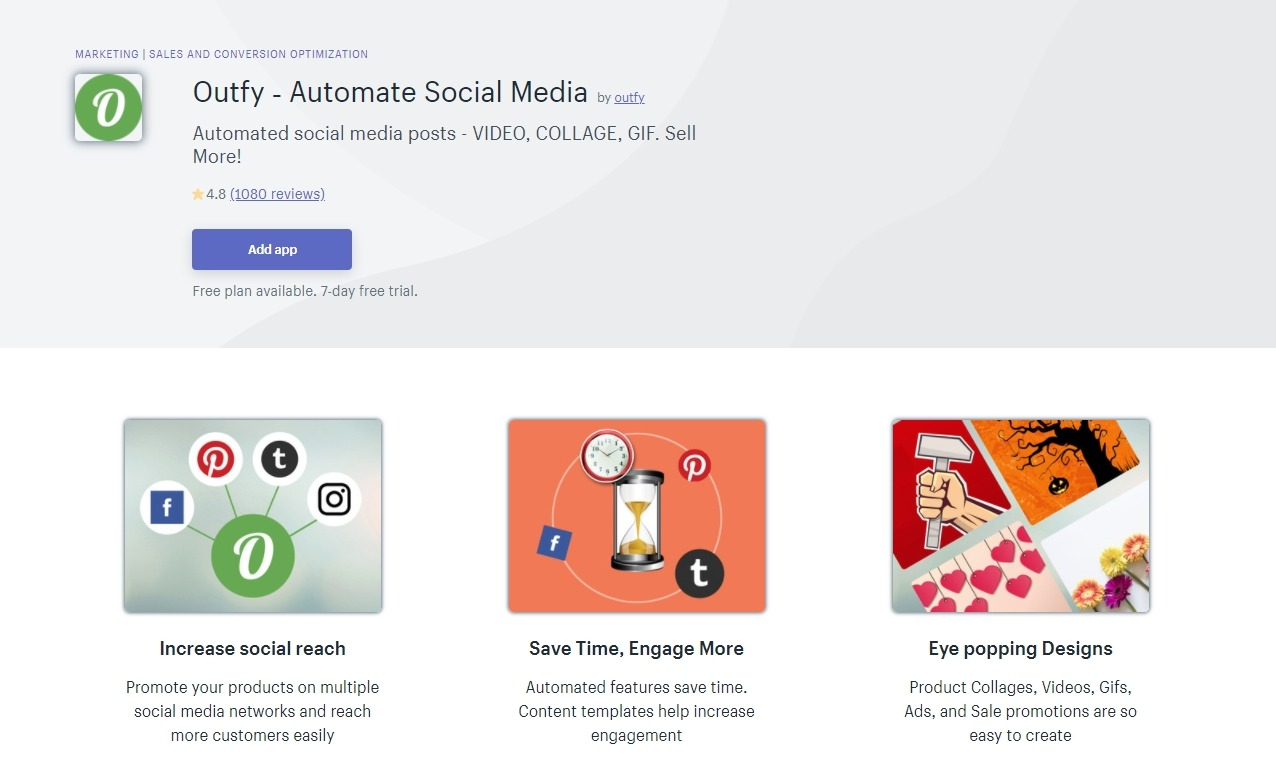Click the Tumblr icon on orange image

point(699,573)
